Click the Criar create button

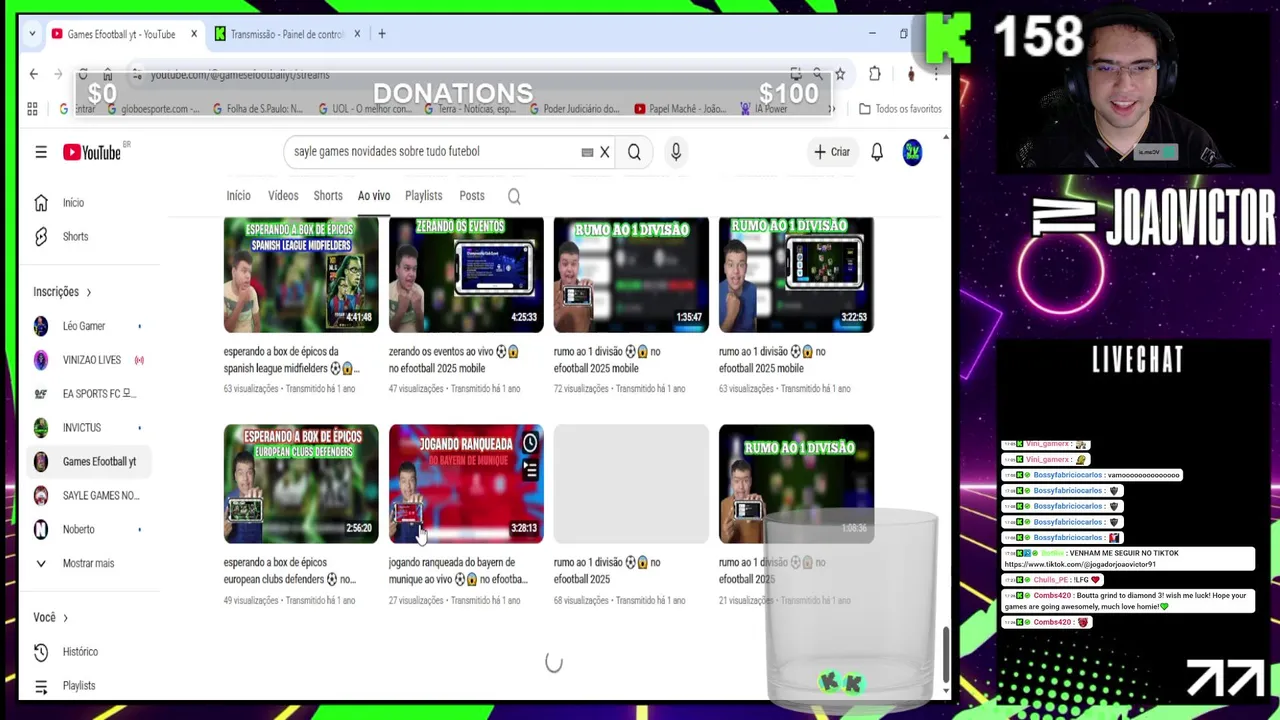click(x=831, y=152)
